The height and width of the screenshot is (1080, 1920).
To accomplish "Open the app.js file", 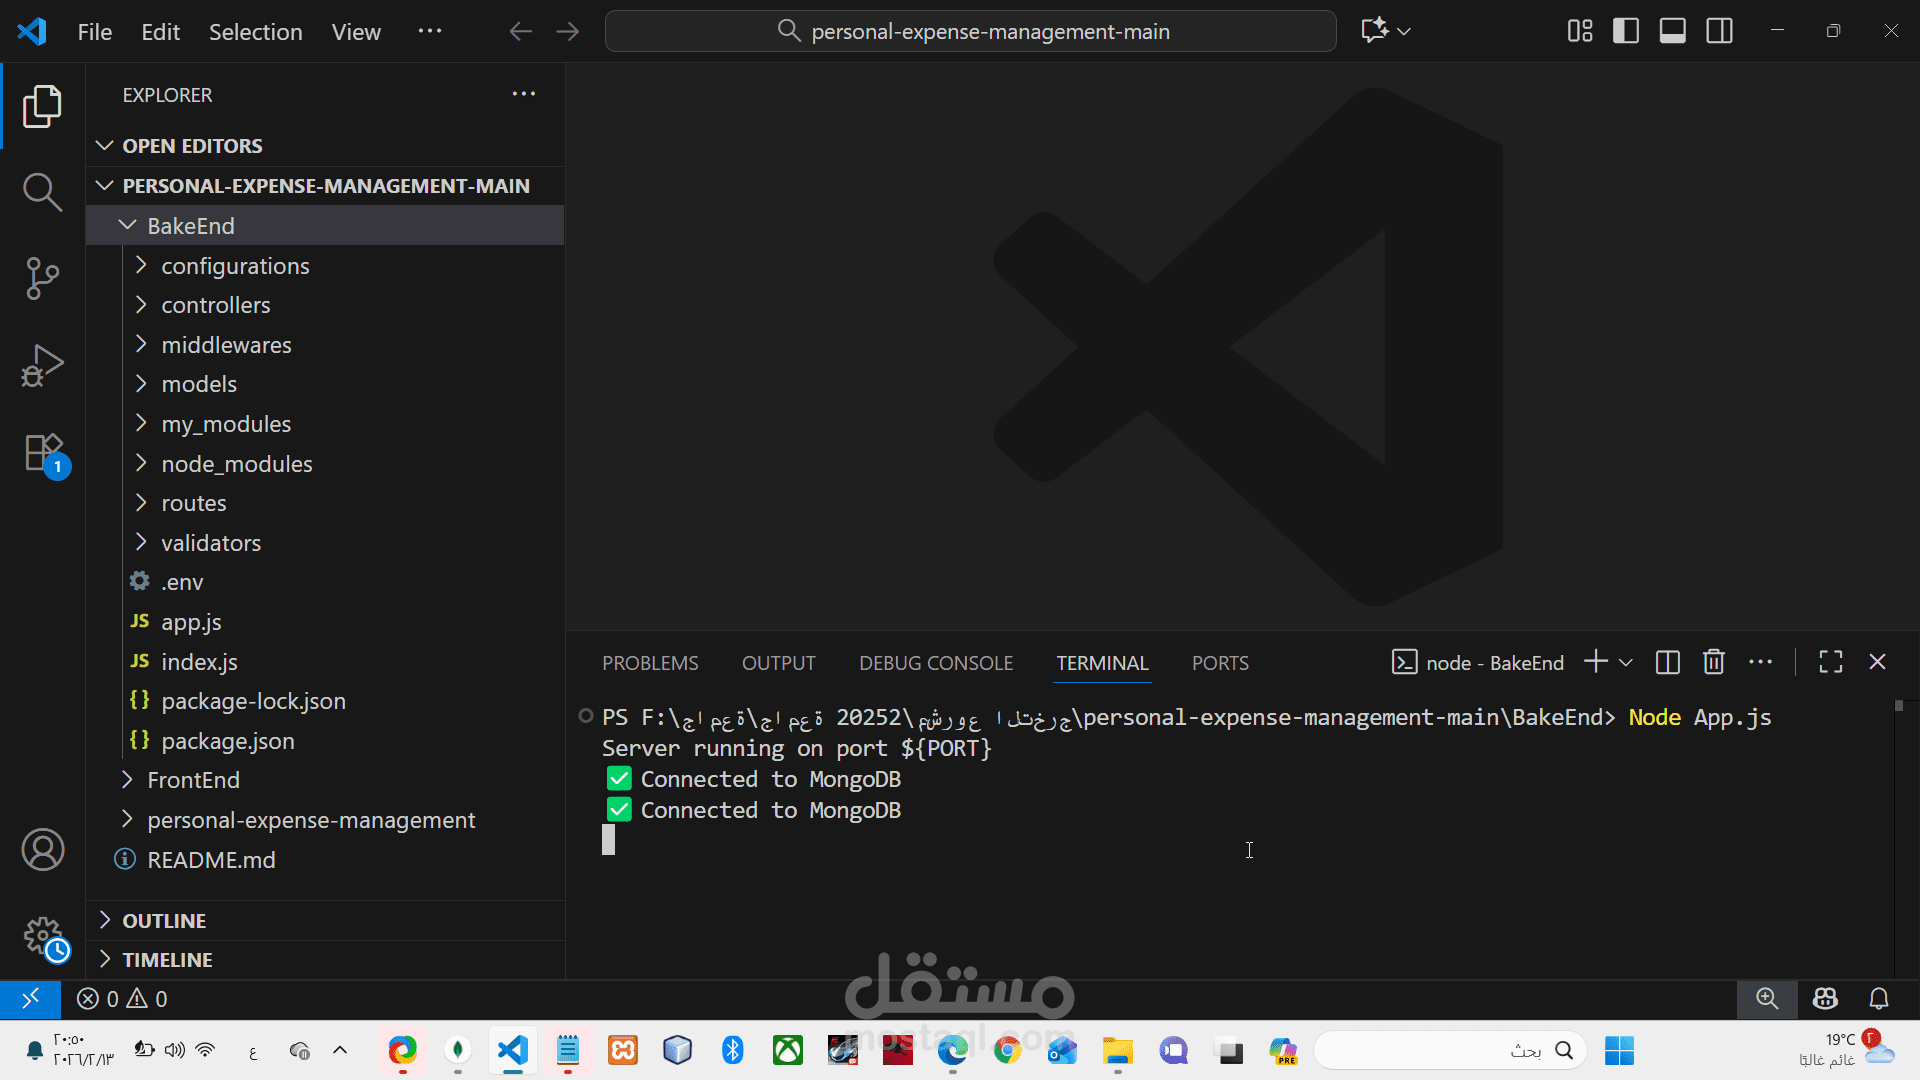I will coord(191,622).
